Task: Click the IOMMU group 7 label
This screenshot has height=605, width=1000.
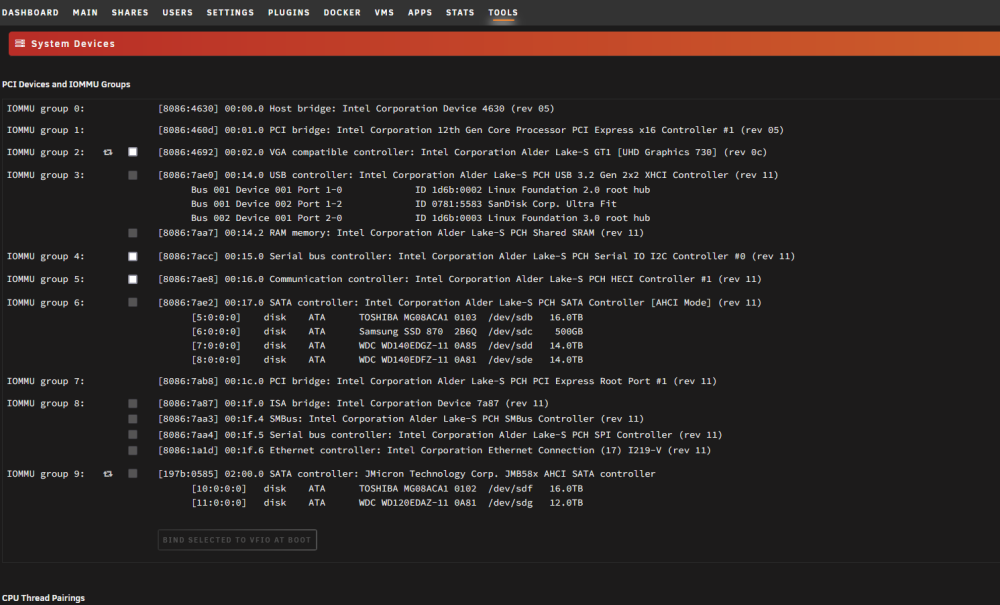Action: (45, 381)
